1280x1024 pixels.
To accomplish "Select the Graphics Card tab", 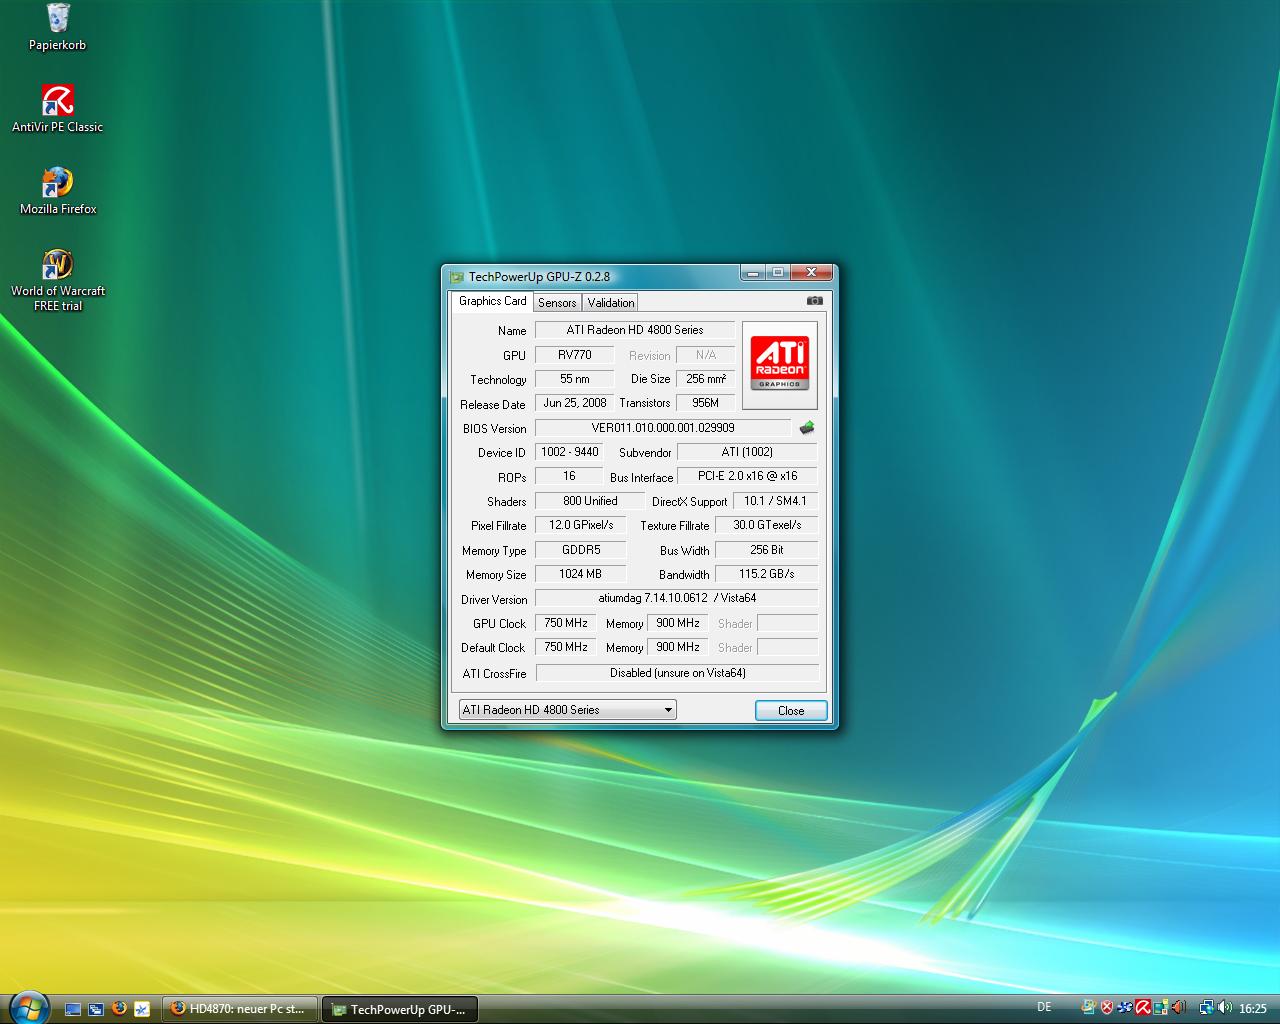I will (492, 301).
